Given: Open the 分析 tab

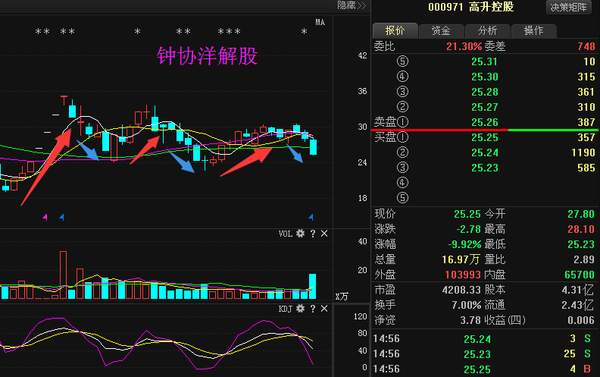Looking at the screenshot, I should (488, 31).
